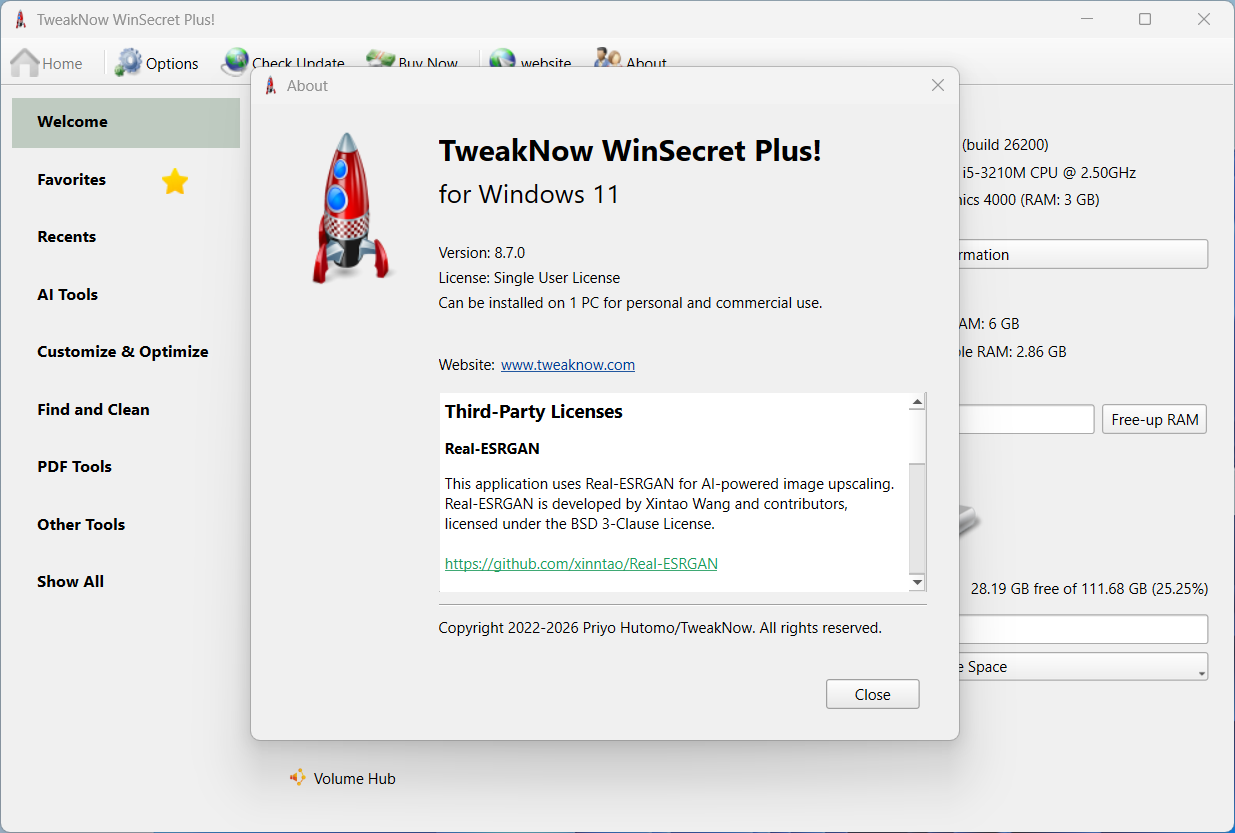
Task: Click the Volume Hub label
Action: tap(355, 779)
